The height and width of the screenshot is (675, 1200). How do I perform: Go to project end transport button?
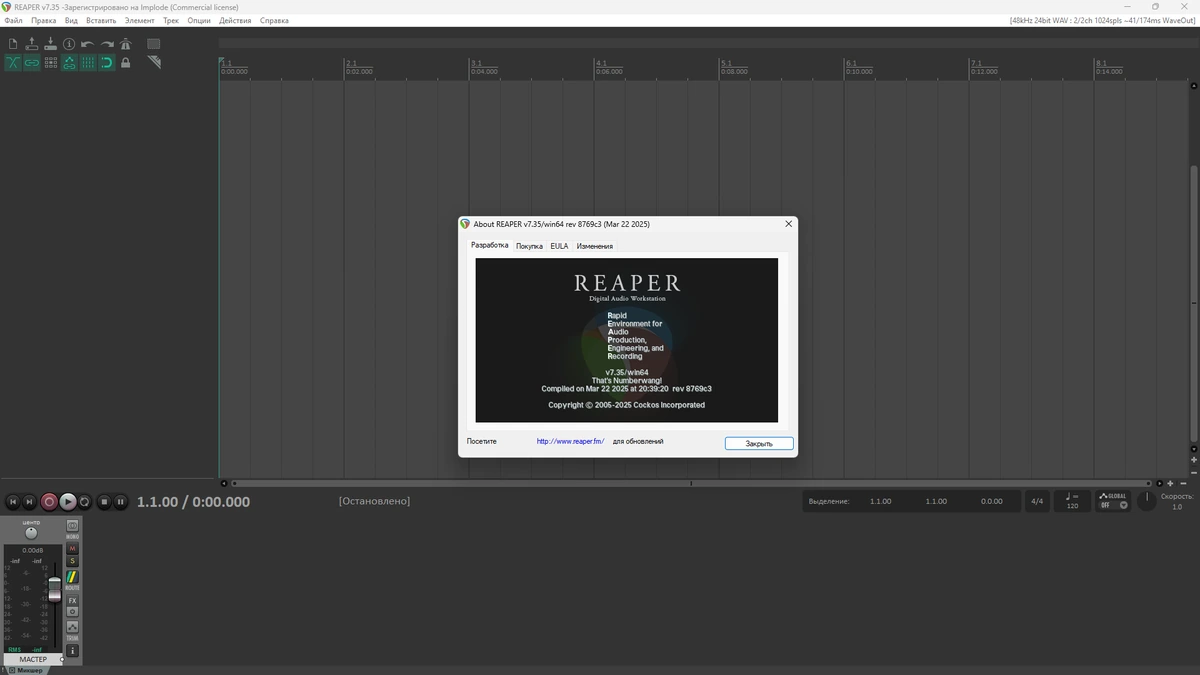pyautogui.click(x=31, y=502)
